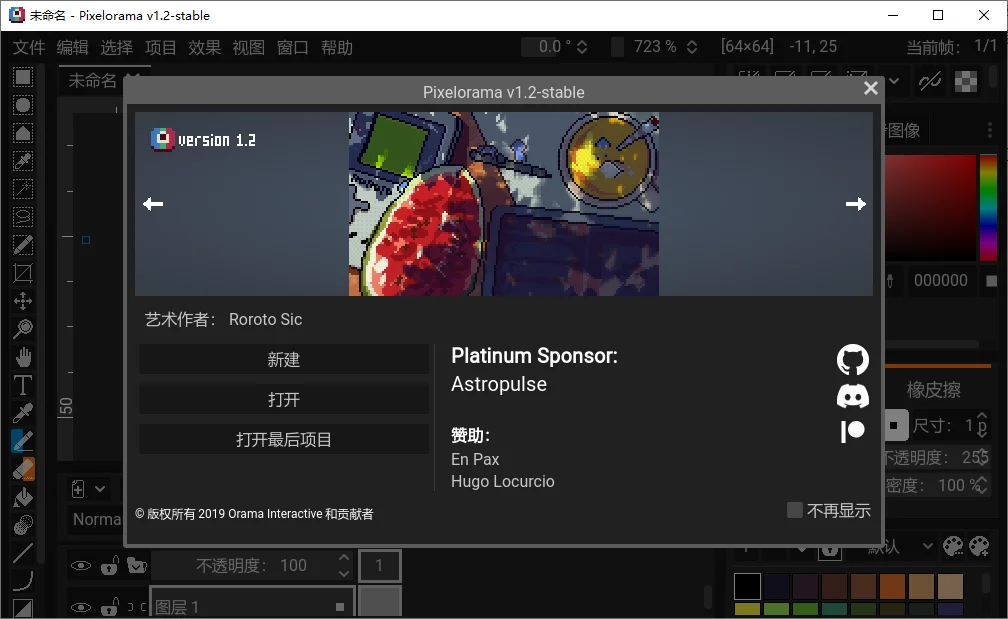
Task: Select the Select By Color tool
Action: [22, 161]
